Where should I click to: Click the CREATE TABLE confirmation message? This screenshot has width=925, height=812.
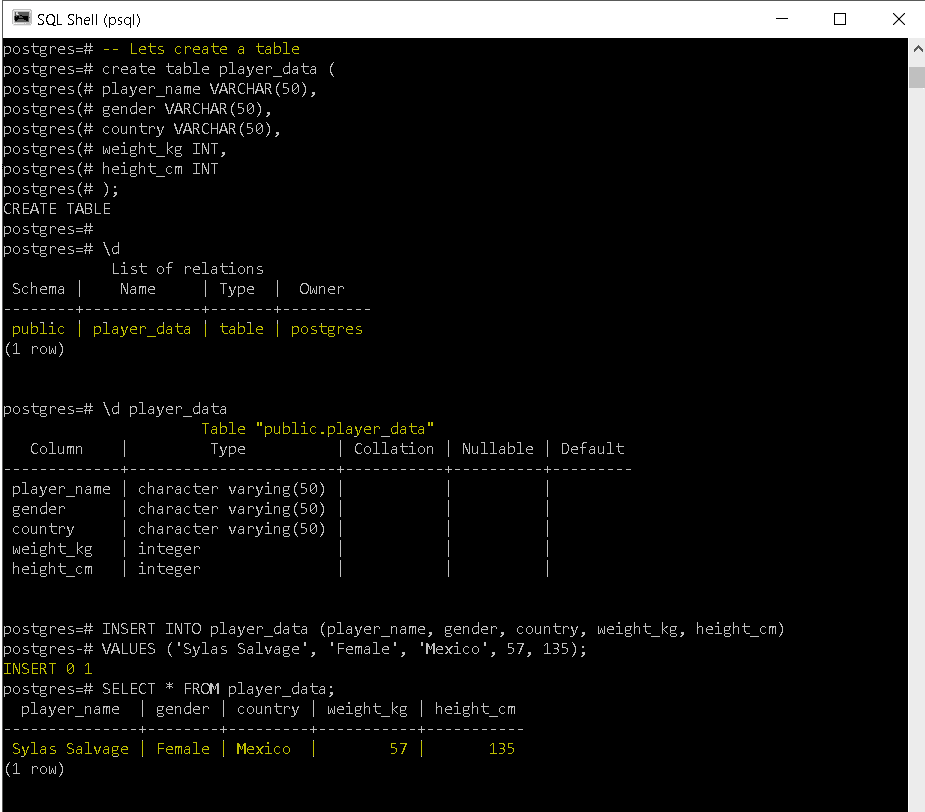point(56,208)
